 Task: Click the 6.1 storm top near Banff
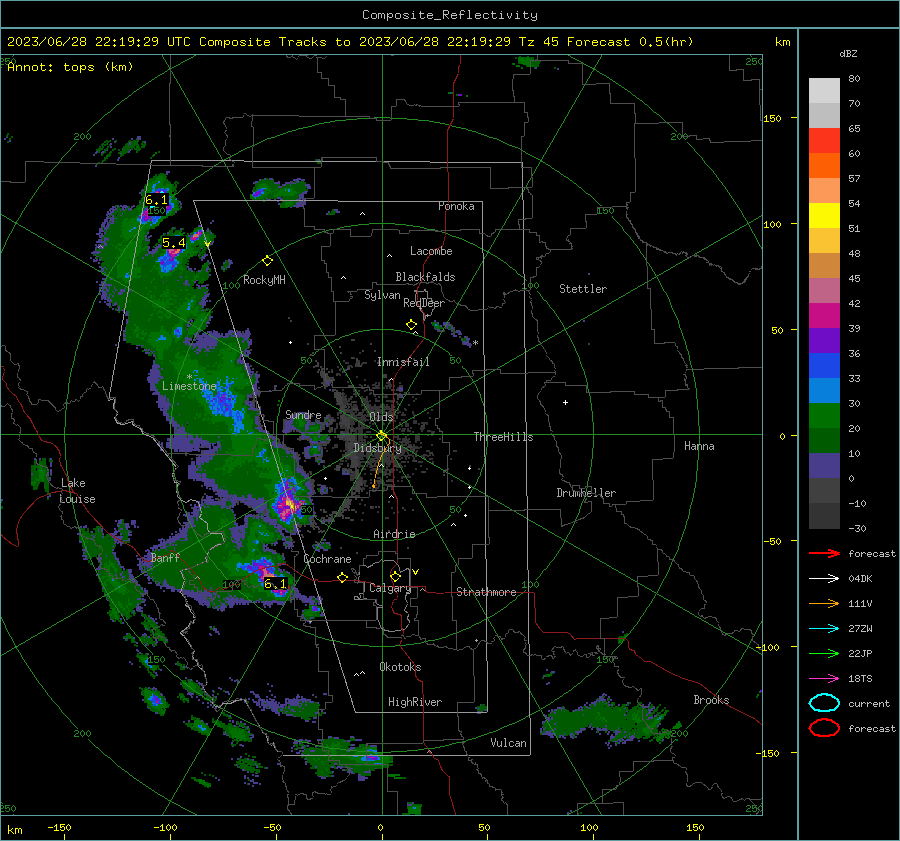click(275, 583)
